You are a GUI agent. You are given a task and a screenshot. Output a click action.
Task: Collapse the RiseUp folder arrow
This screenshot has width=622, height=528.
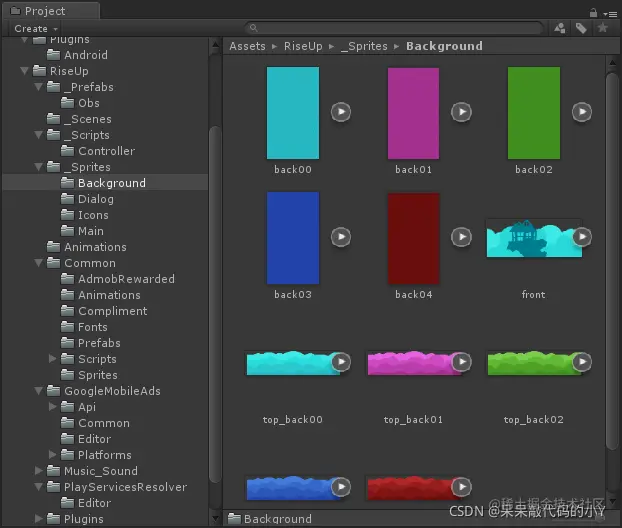point(25,71)
